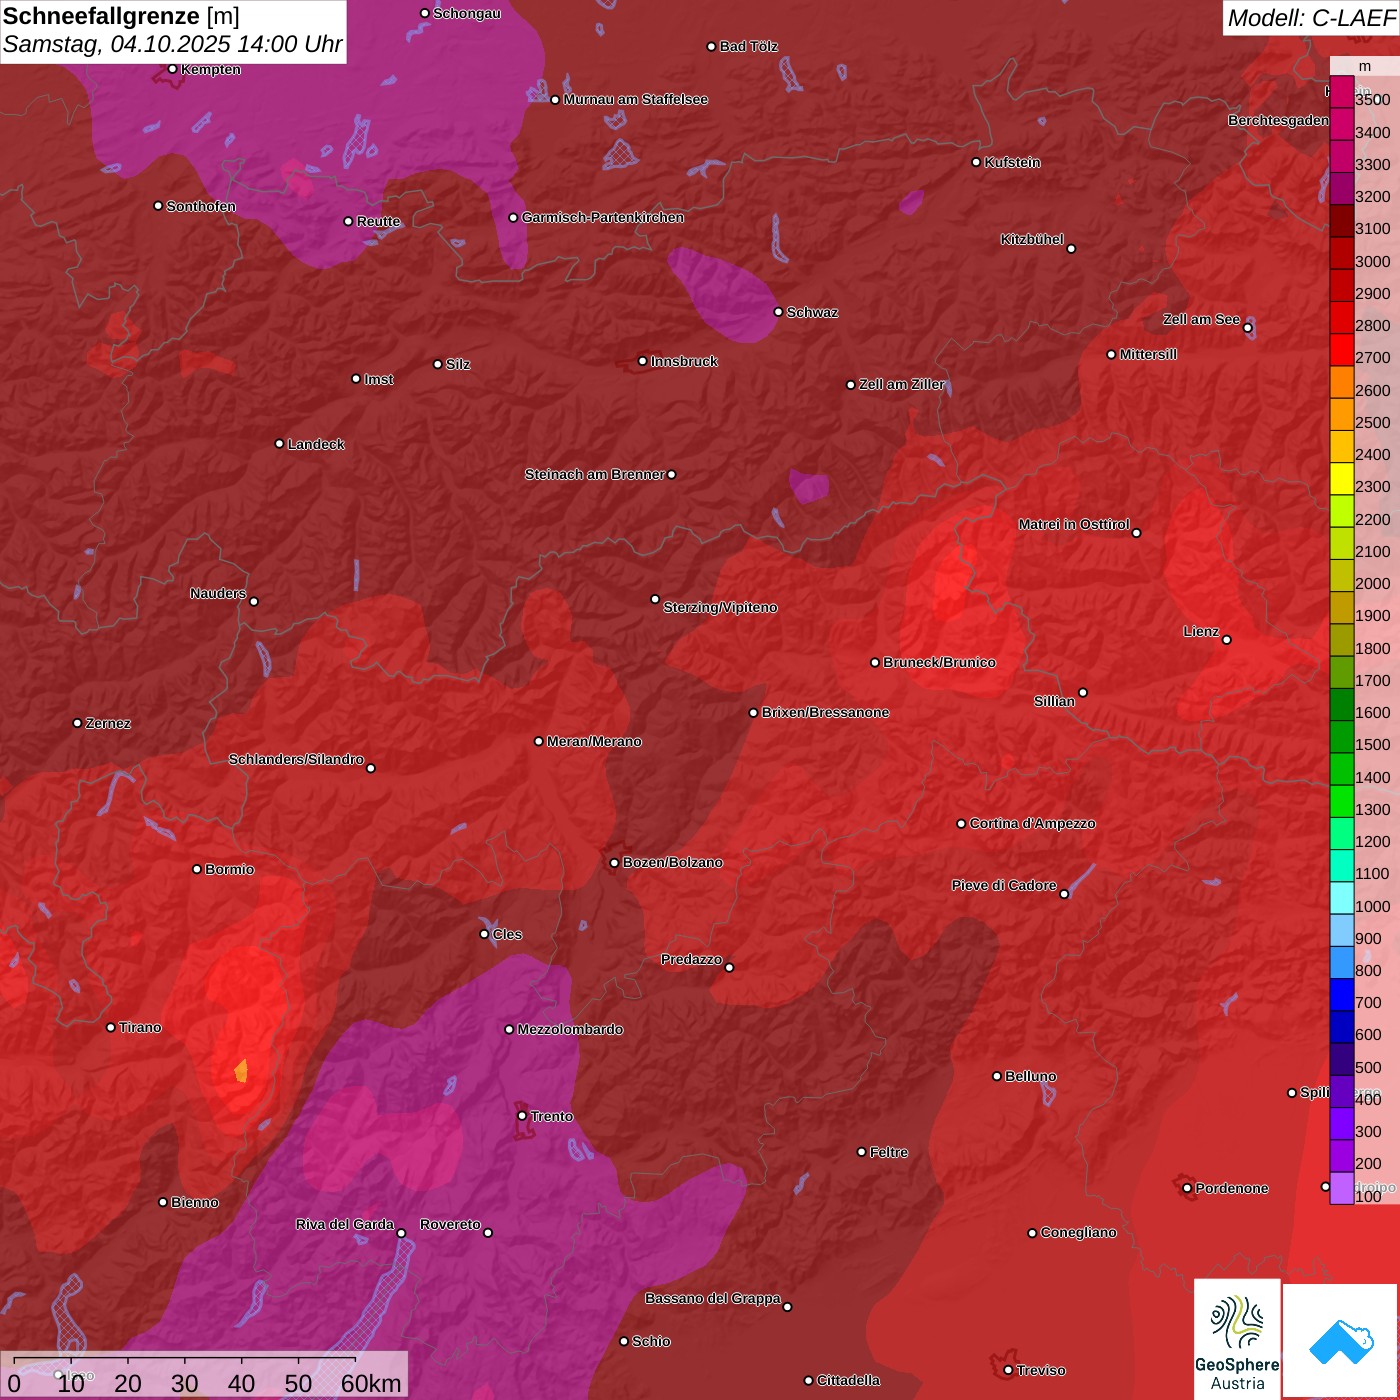The height and width of the screenshot is (1400, 1400).
Task: Click the 'Schlanders/Silandro' label
Action: tap(296, 759)
